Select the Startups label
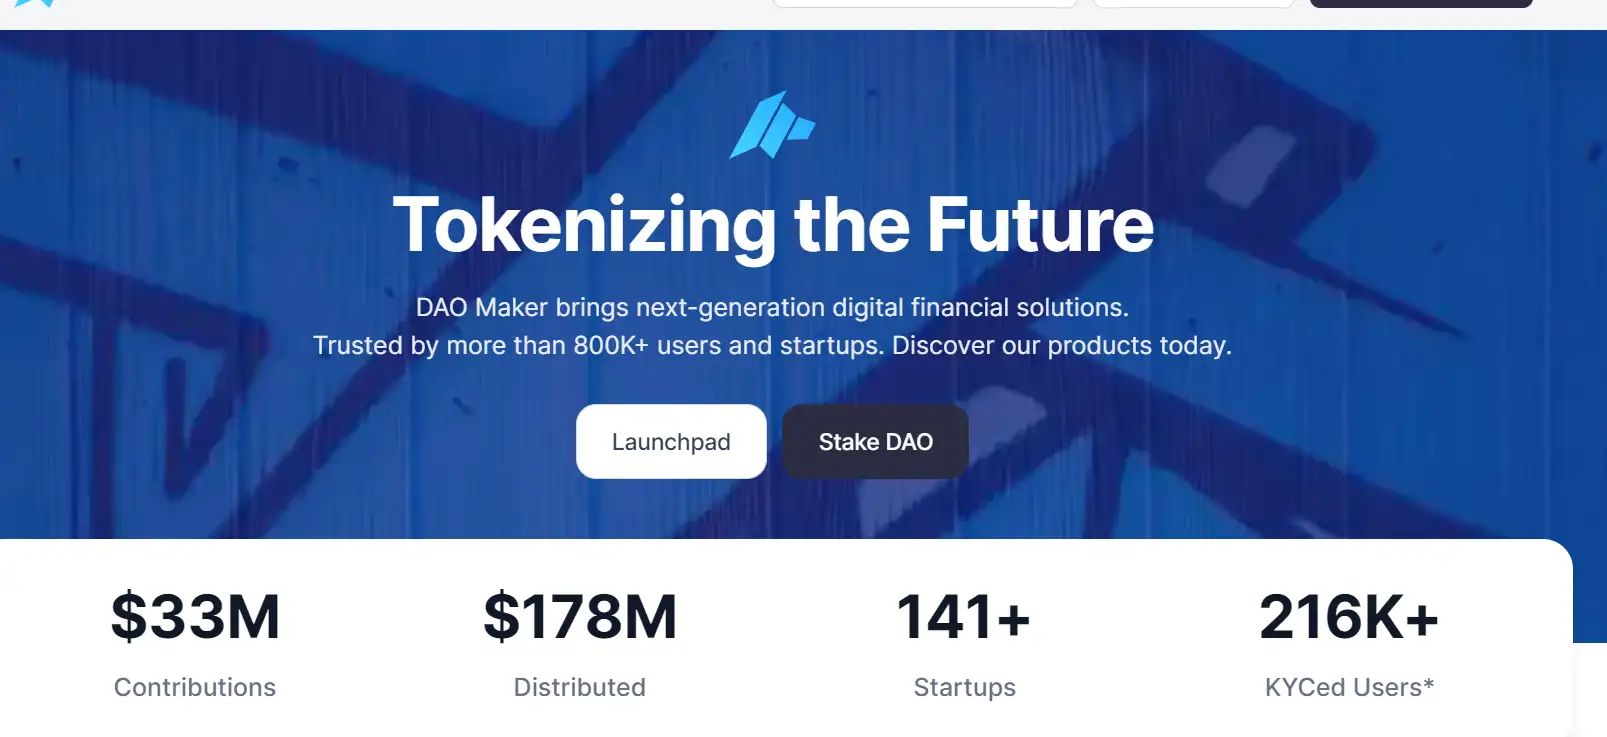The width and height of the screenshot is (1607, 737). pos(964,687)
